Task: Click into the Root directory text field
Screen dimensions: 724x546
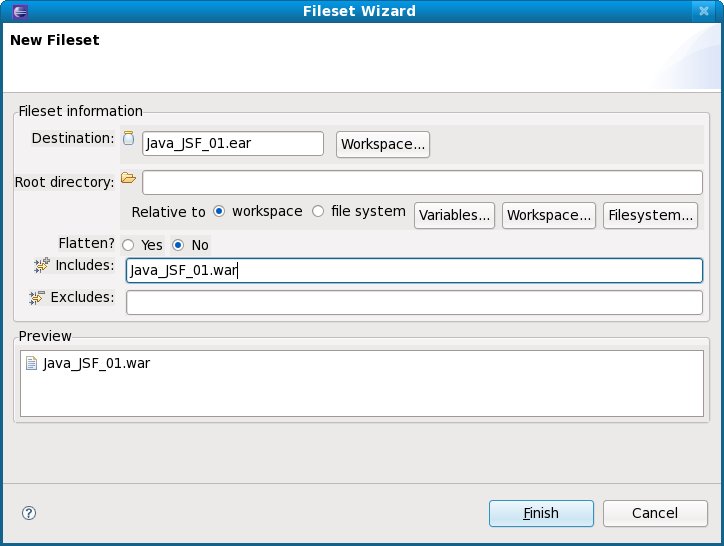Action: [422, 182]
